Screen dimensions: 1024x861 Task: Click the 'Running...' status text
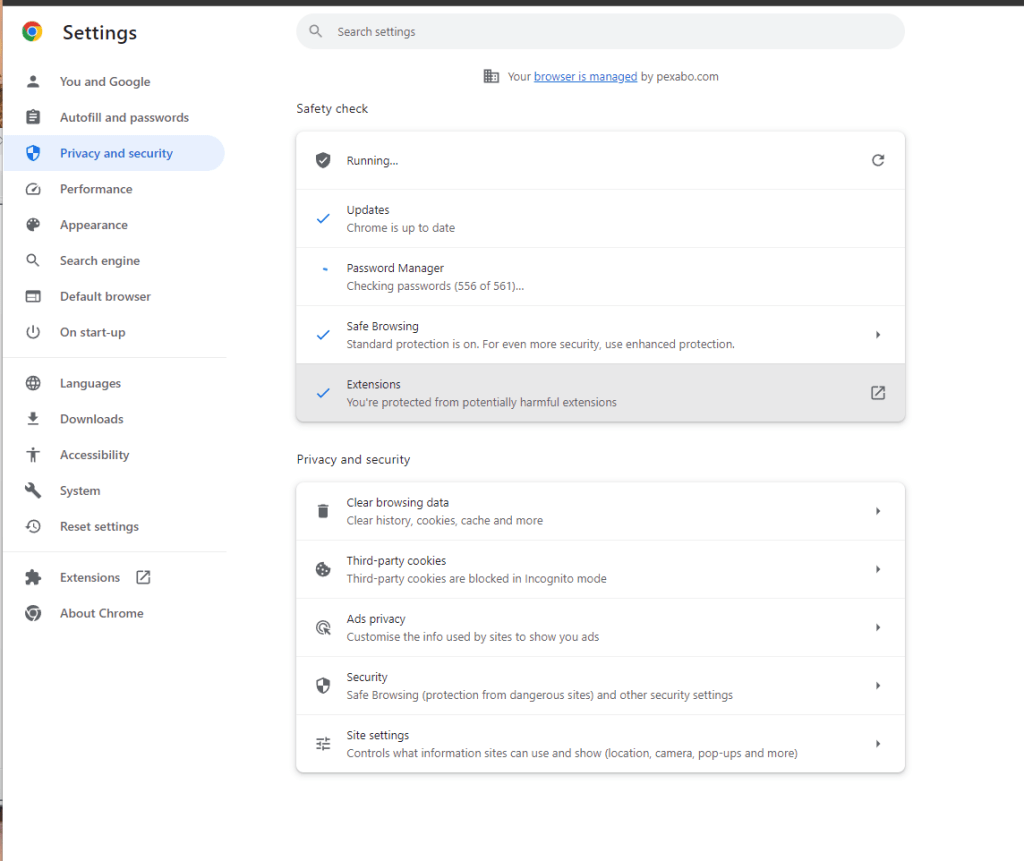(372, 161)
